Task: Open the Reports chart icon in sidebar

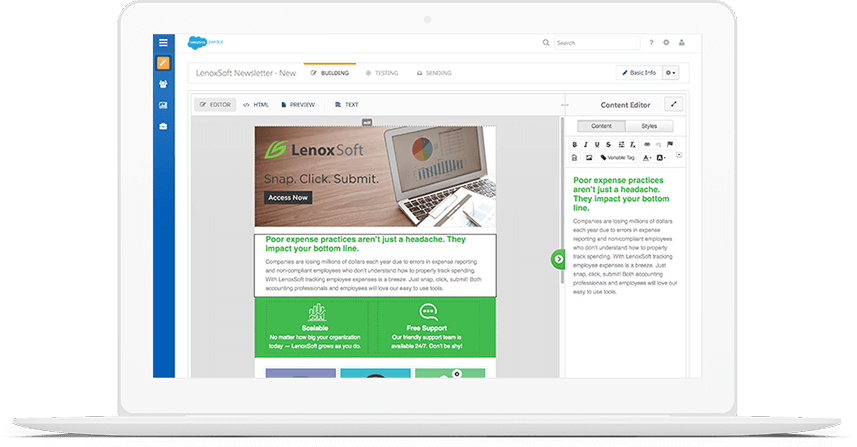Action: coord(163,105)
